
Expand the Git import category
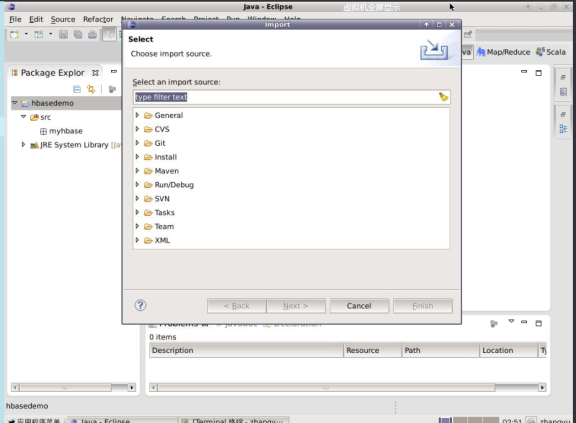(137, 143)
